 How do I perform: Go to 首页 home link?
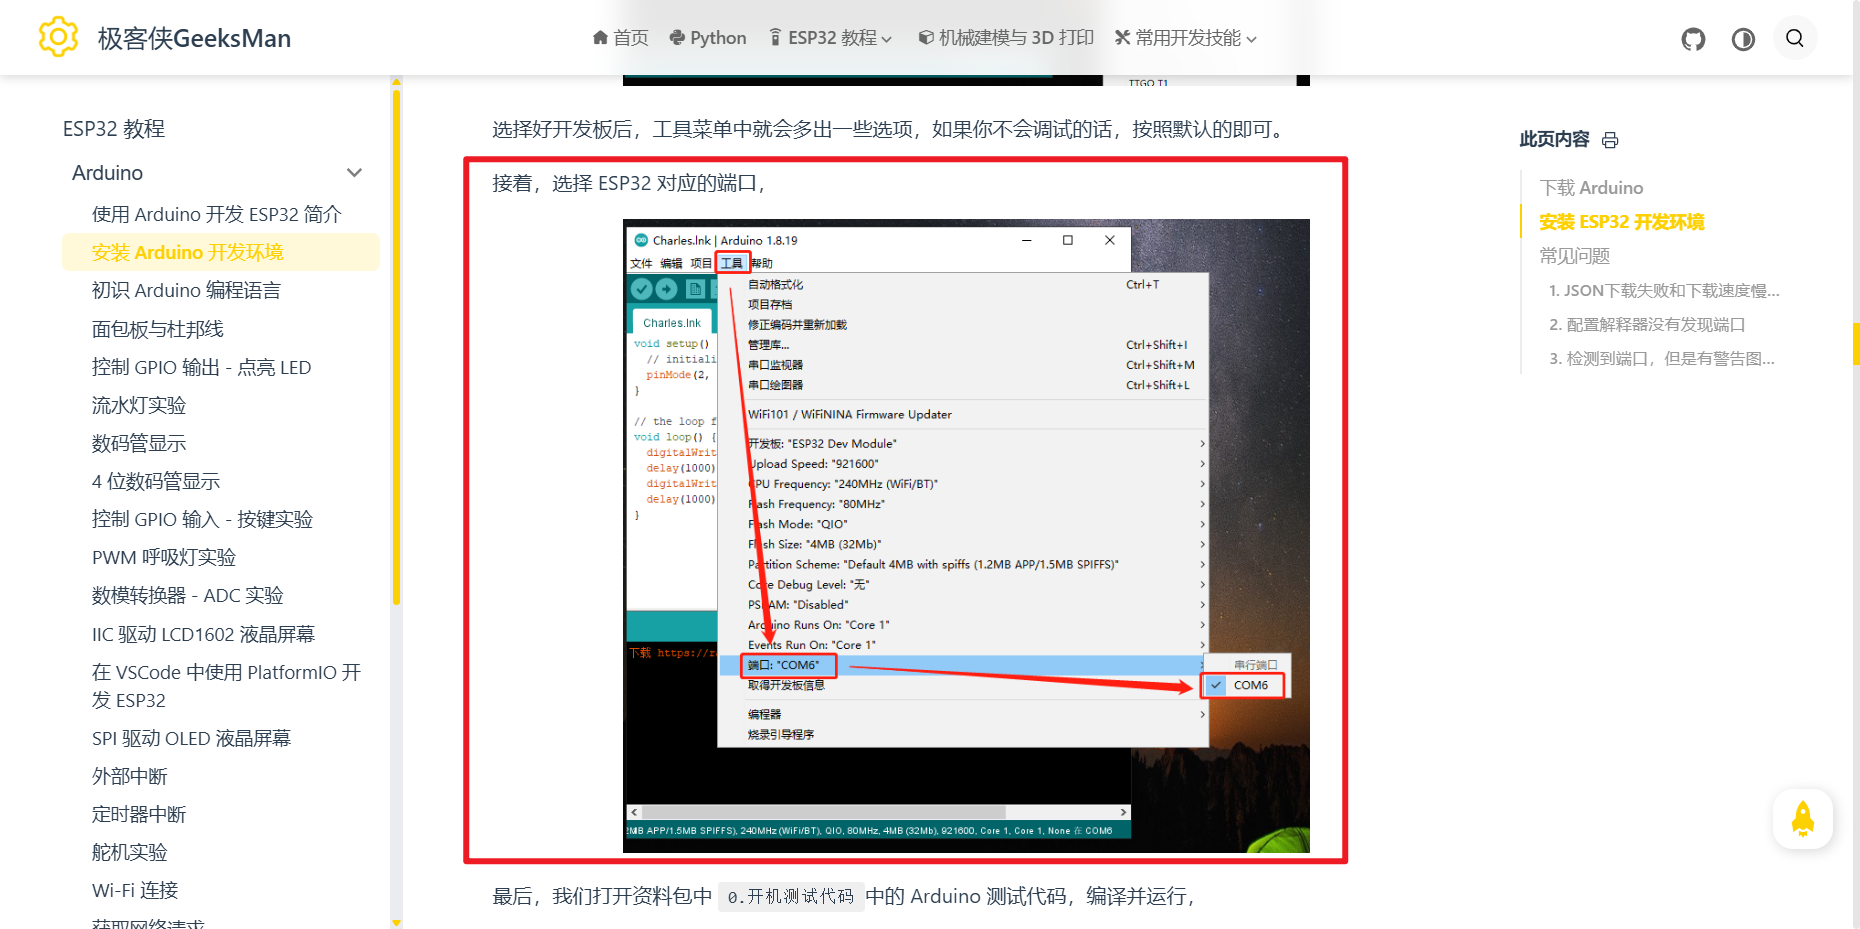[x=620, y=38]
